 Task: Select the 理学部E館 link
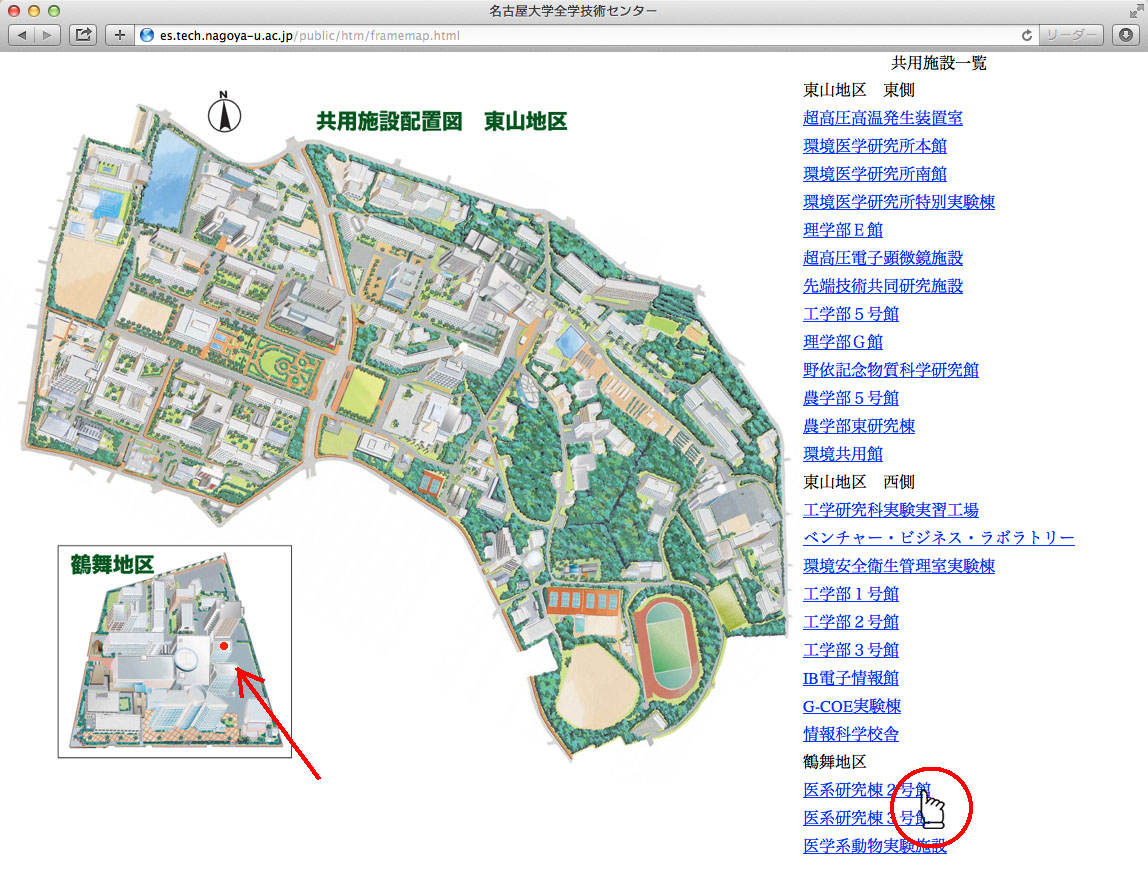(842, 230)
